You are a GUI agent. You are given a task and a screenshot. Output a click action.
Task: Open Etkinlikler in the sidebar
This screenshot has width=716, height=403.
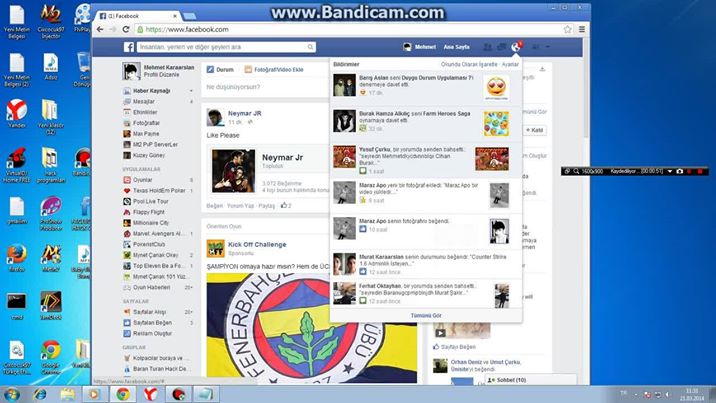click(145, 112)
